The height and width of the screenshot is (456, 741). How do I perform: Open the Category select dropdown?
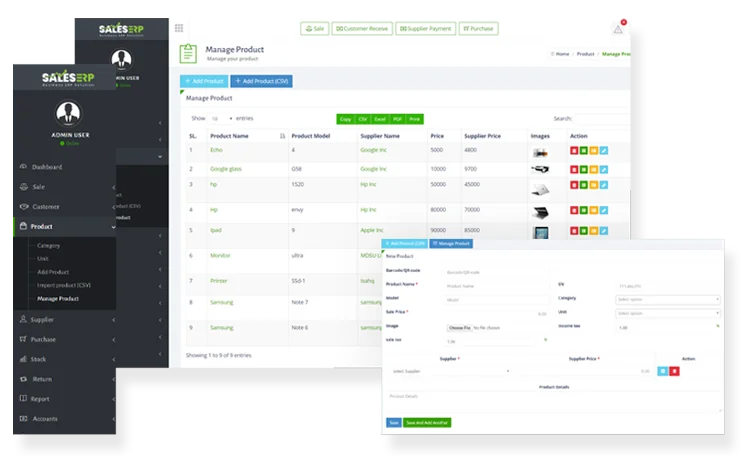pos(667,299)
